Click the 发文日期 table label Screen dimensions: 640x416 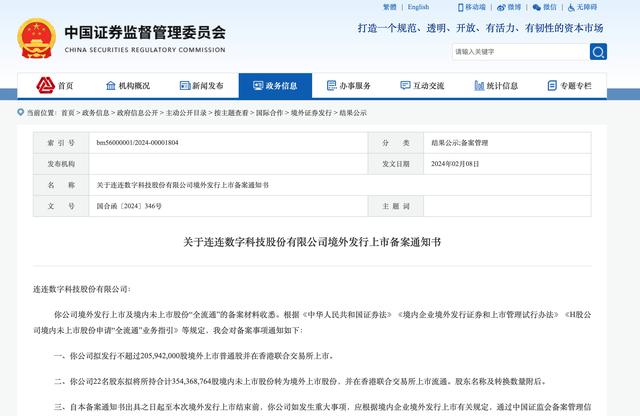396,164
